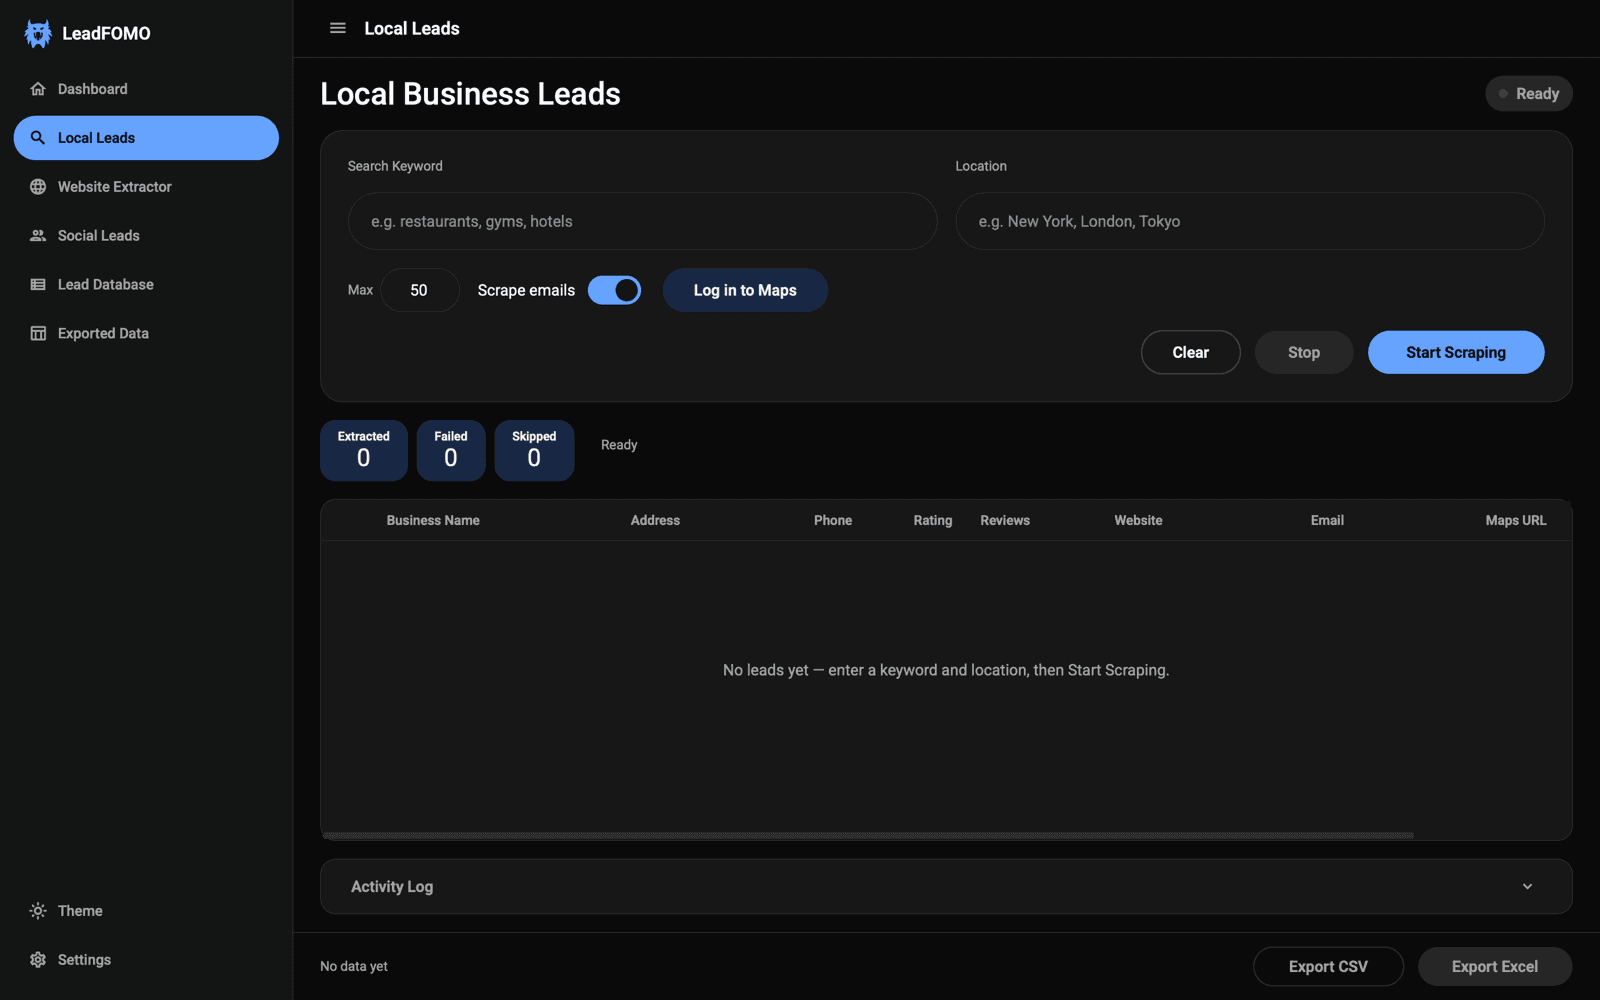Focus the Location input field
The height and width of the screenshot is (1000, 1600).
pos(1250,221)
